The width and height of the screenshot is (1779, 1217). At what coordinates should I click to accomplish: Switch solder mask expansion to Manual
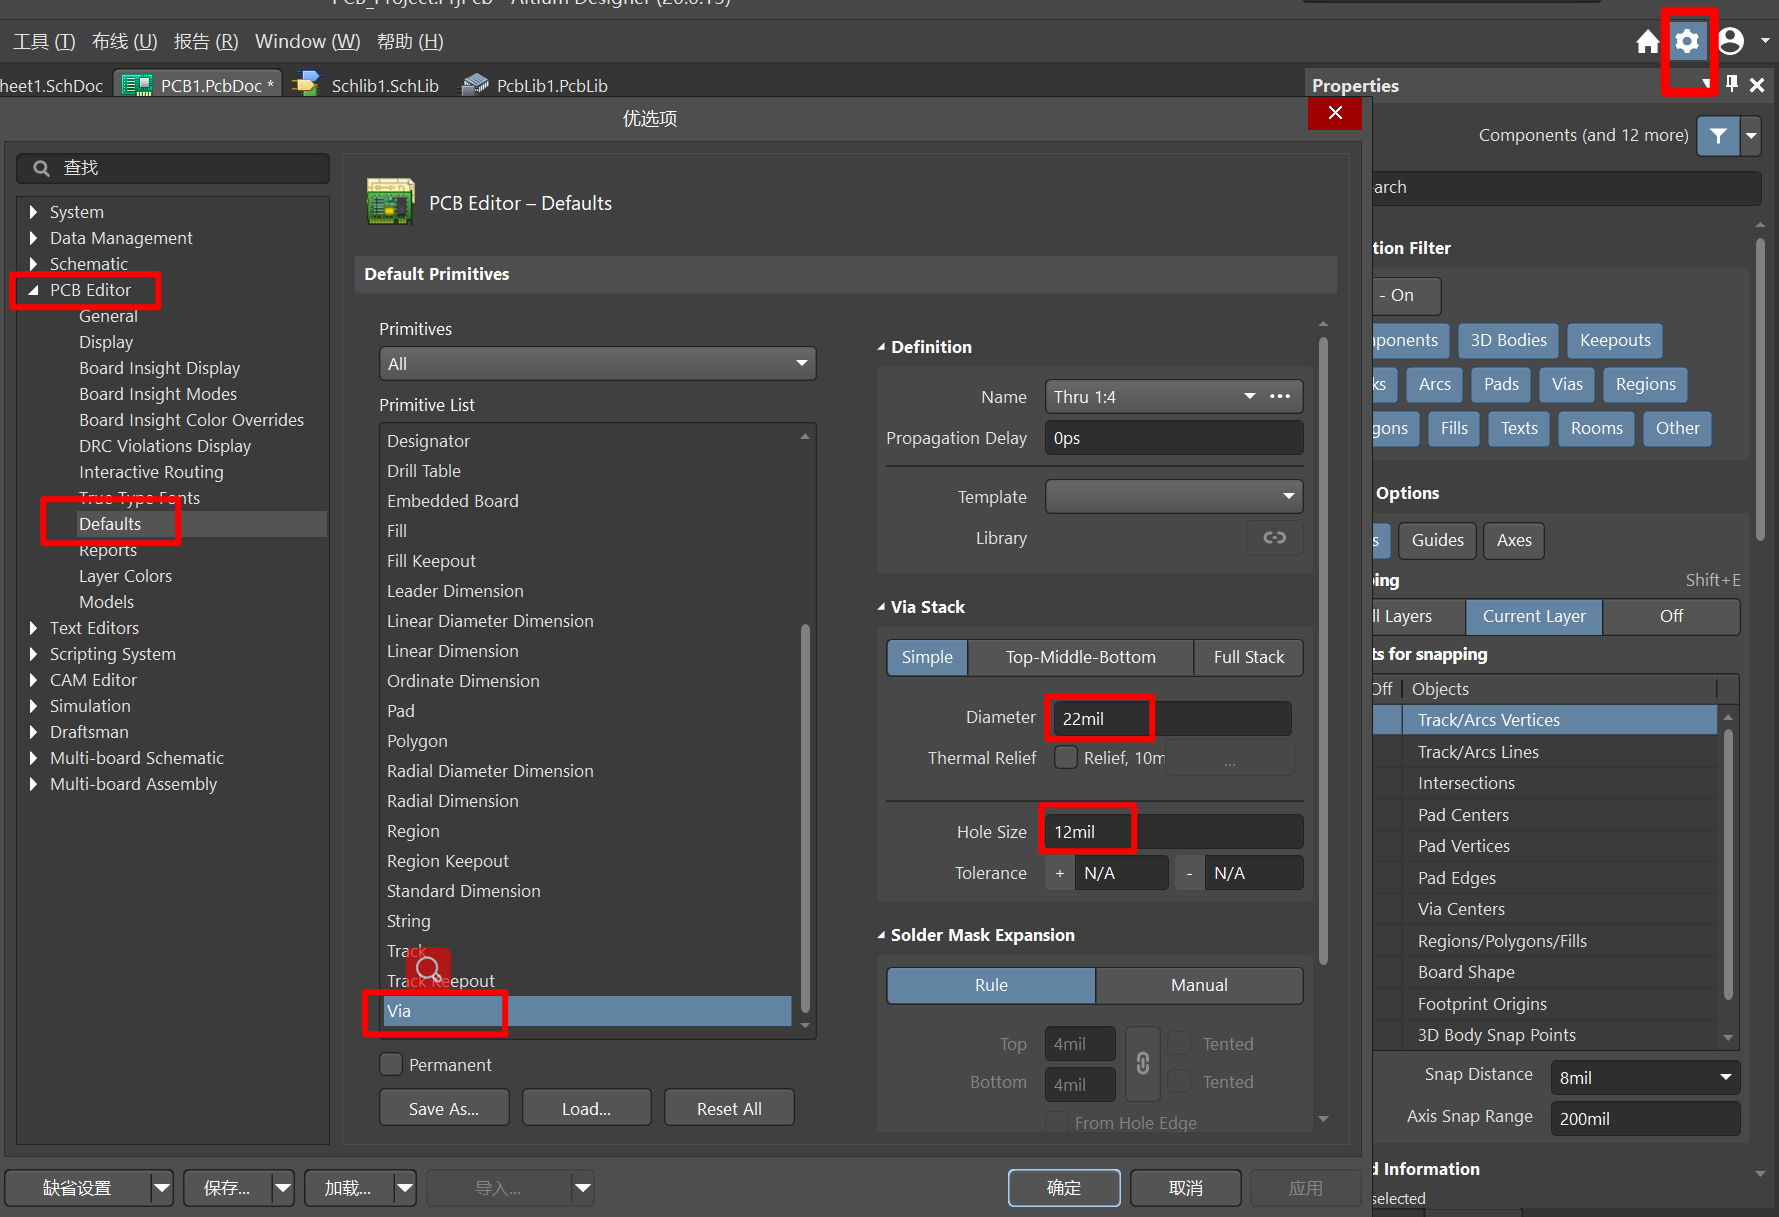tap(1199, 985)
